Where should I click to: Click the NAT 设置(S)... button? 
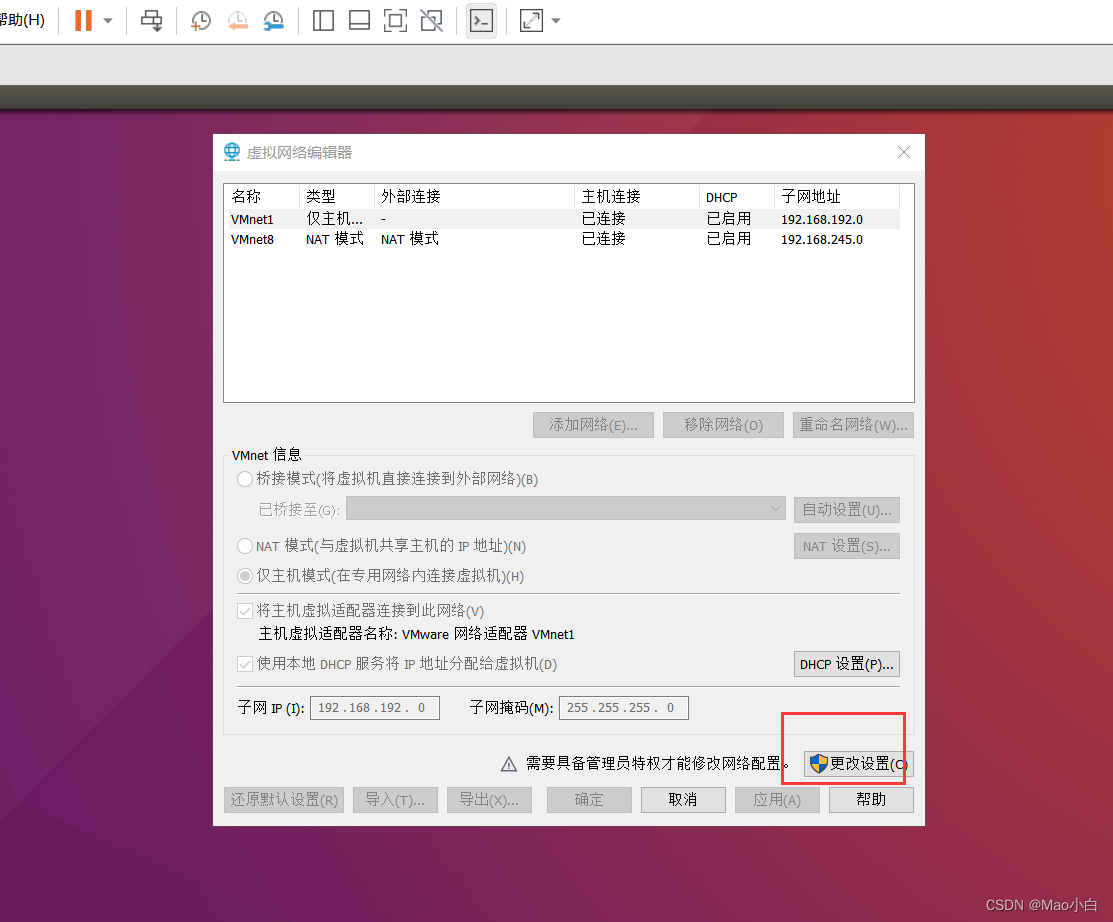[847, 546]
